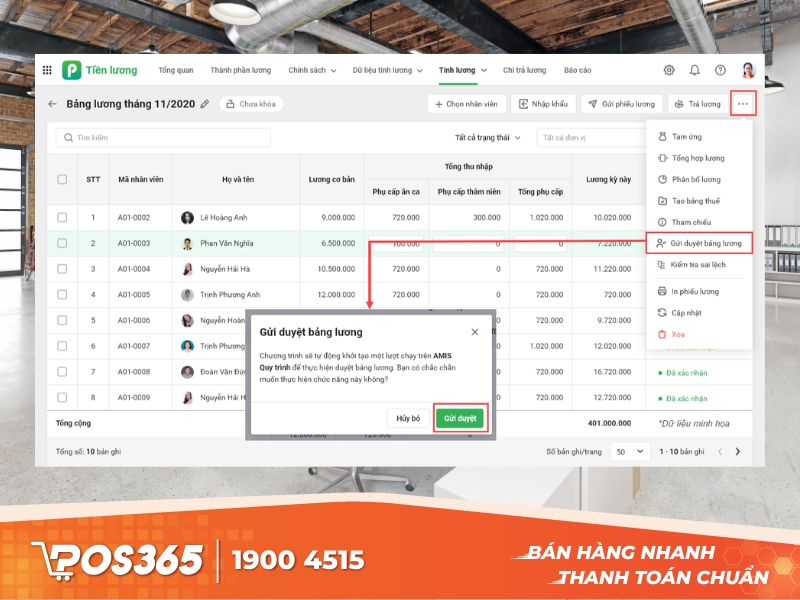Open the notifications bell icon
The height and width of the screenshot is (600, 800).
click(694, 70)
